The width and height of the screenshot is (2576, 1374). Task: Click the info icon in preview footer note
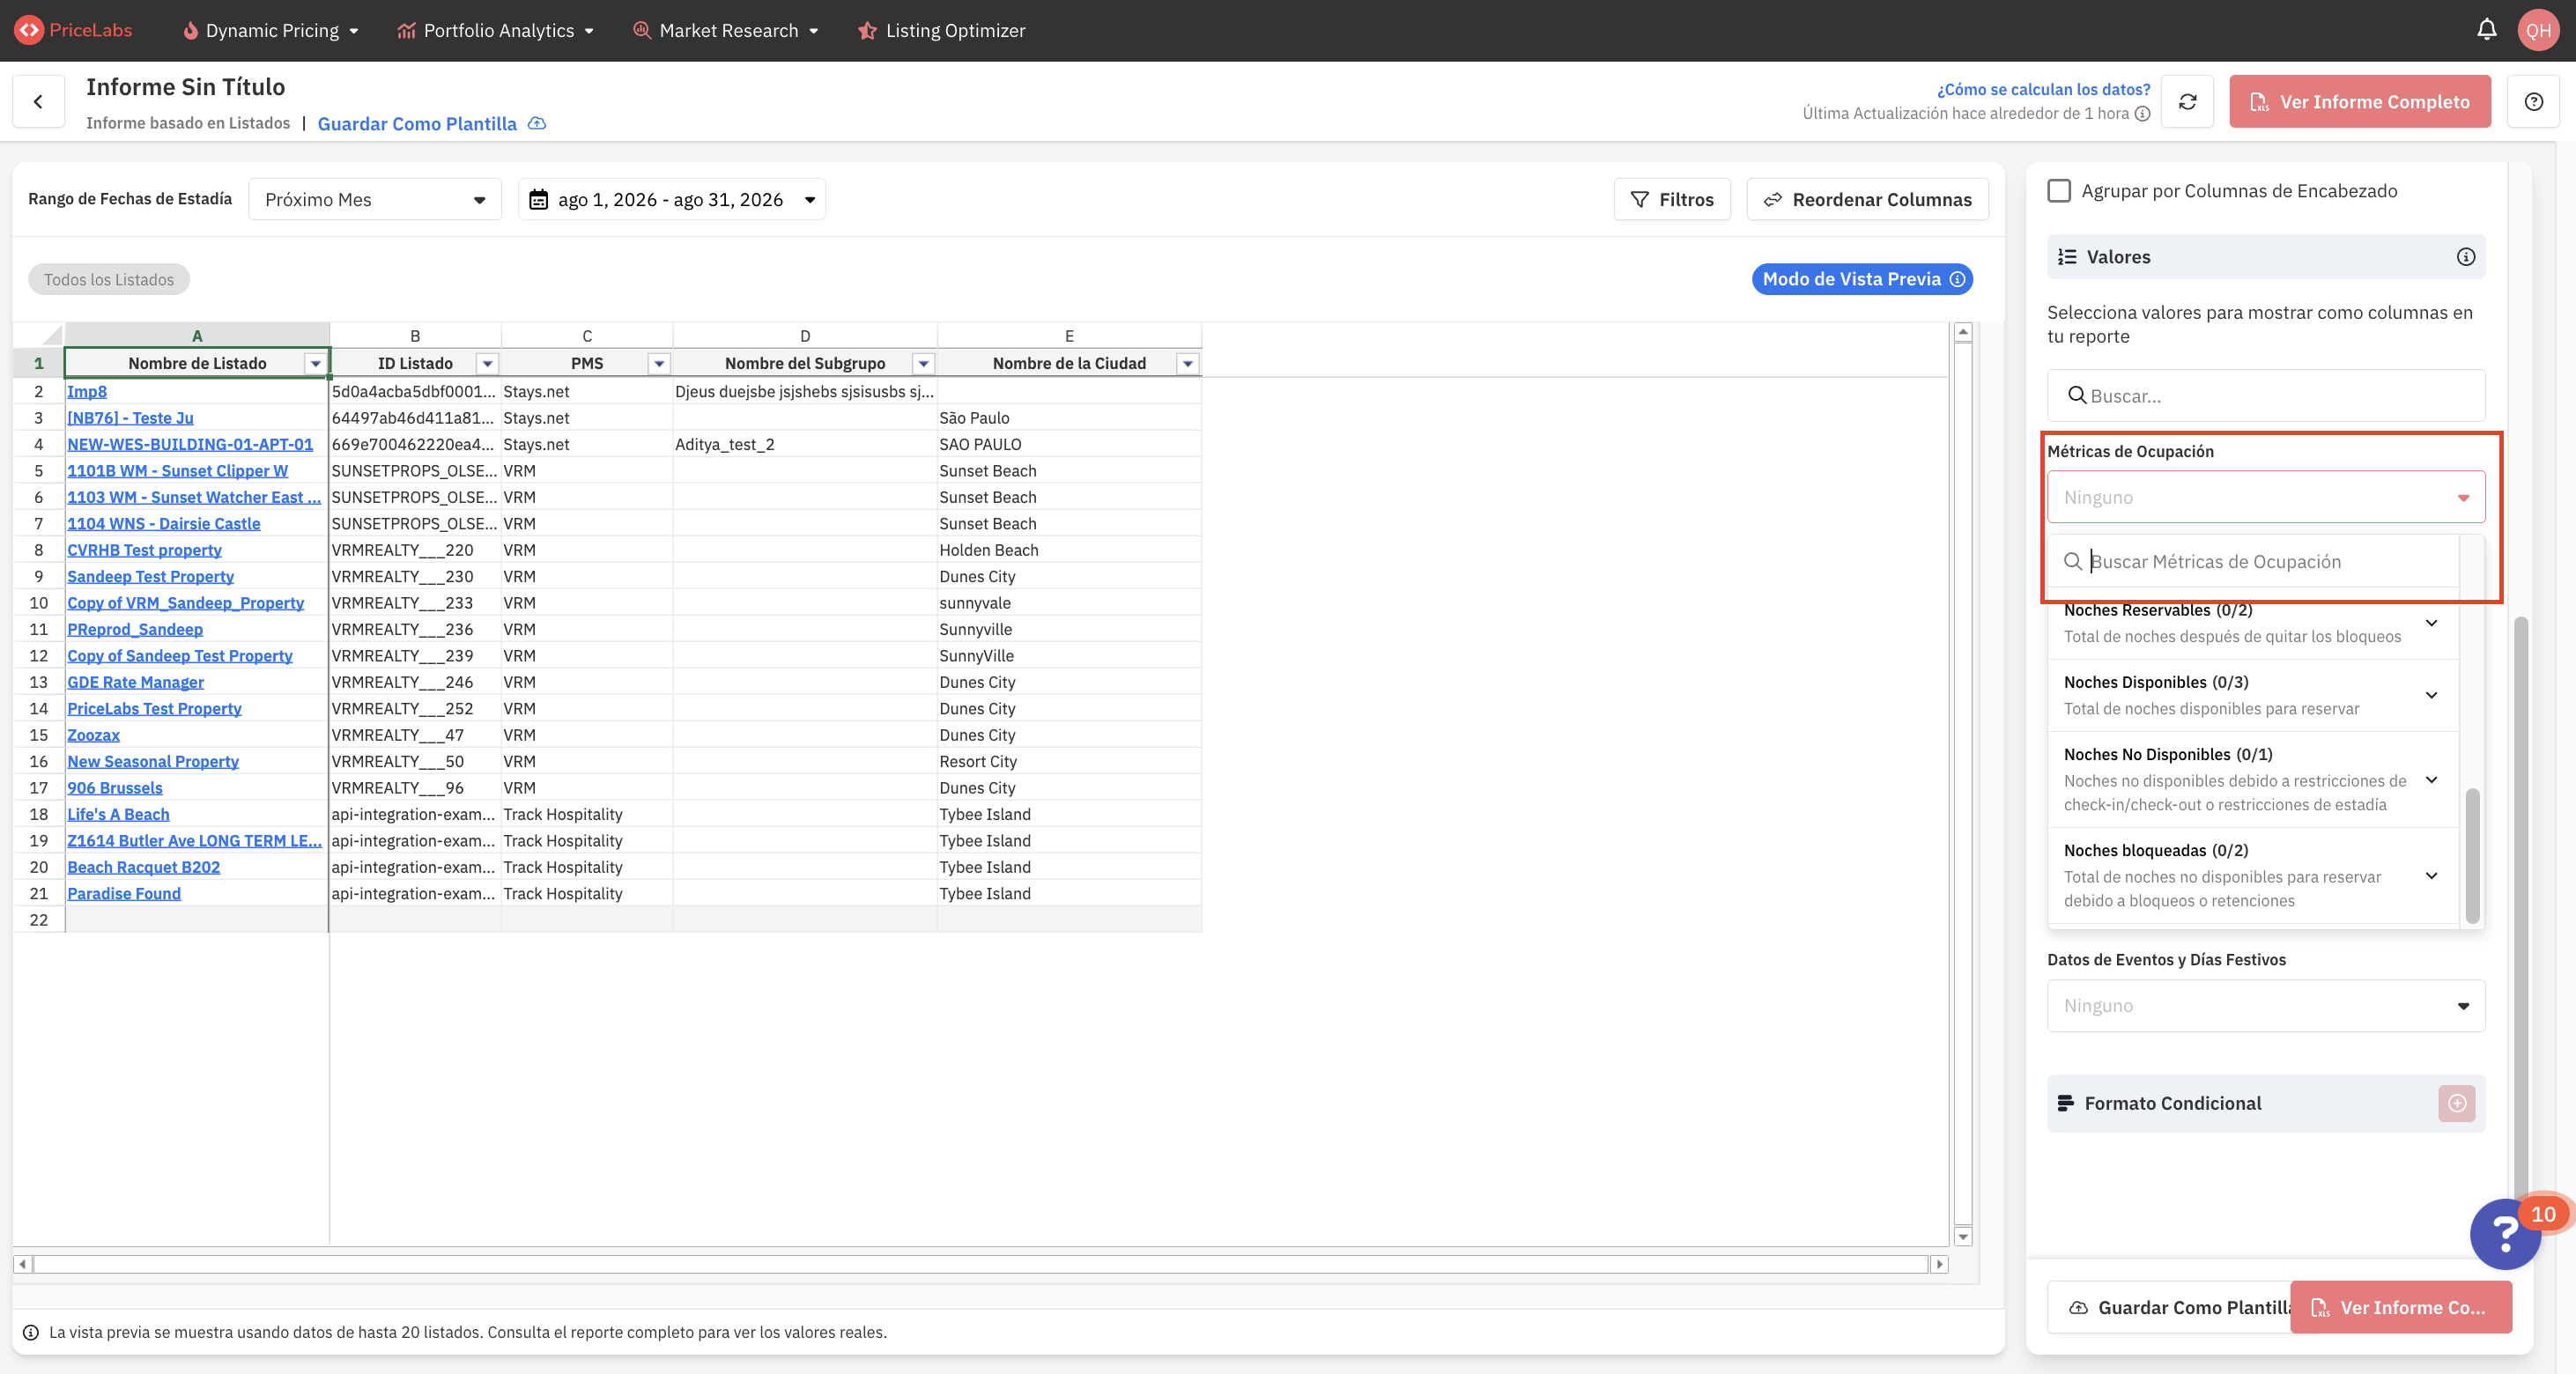coord(30,1332)
